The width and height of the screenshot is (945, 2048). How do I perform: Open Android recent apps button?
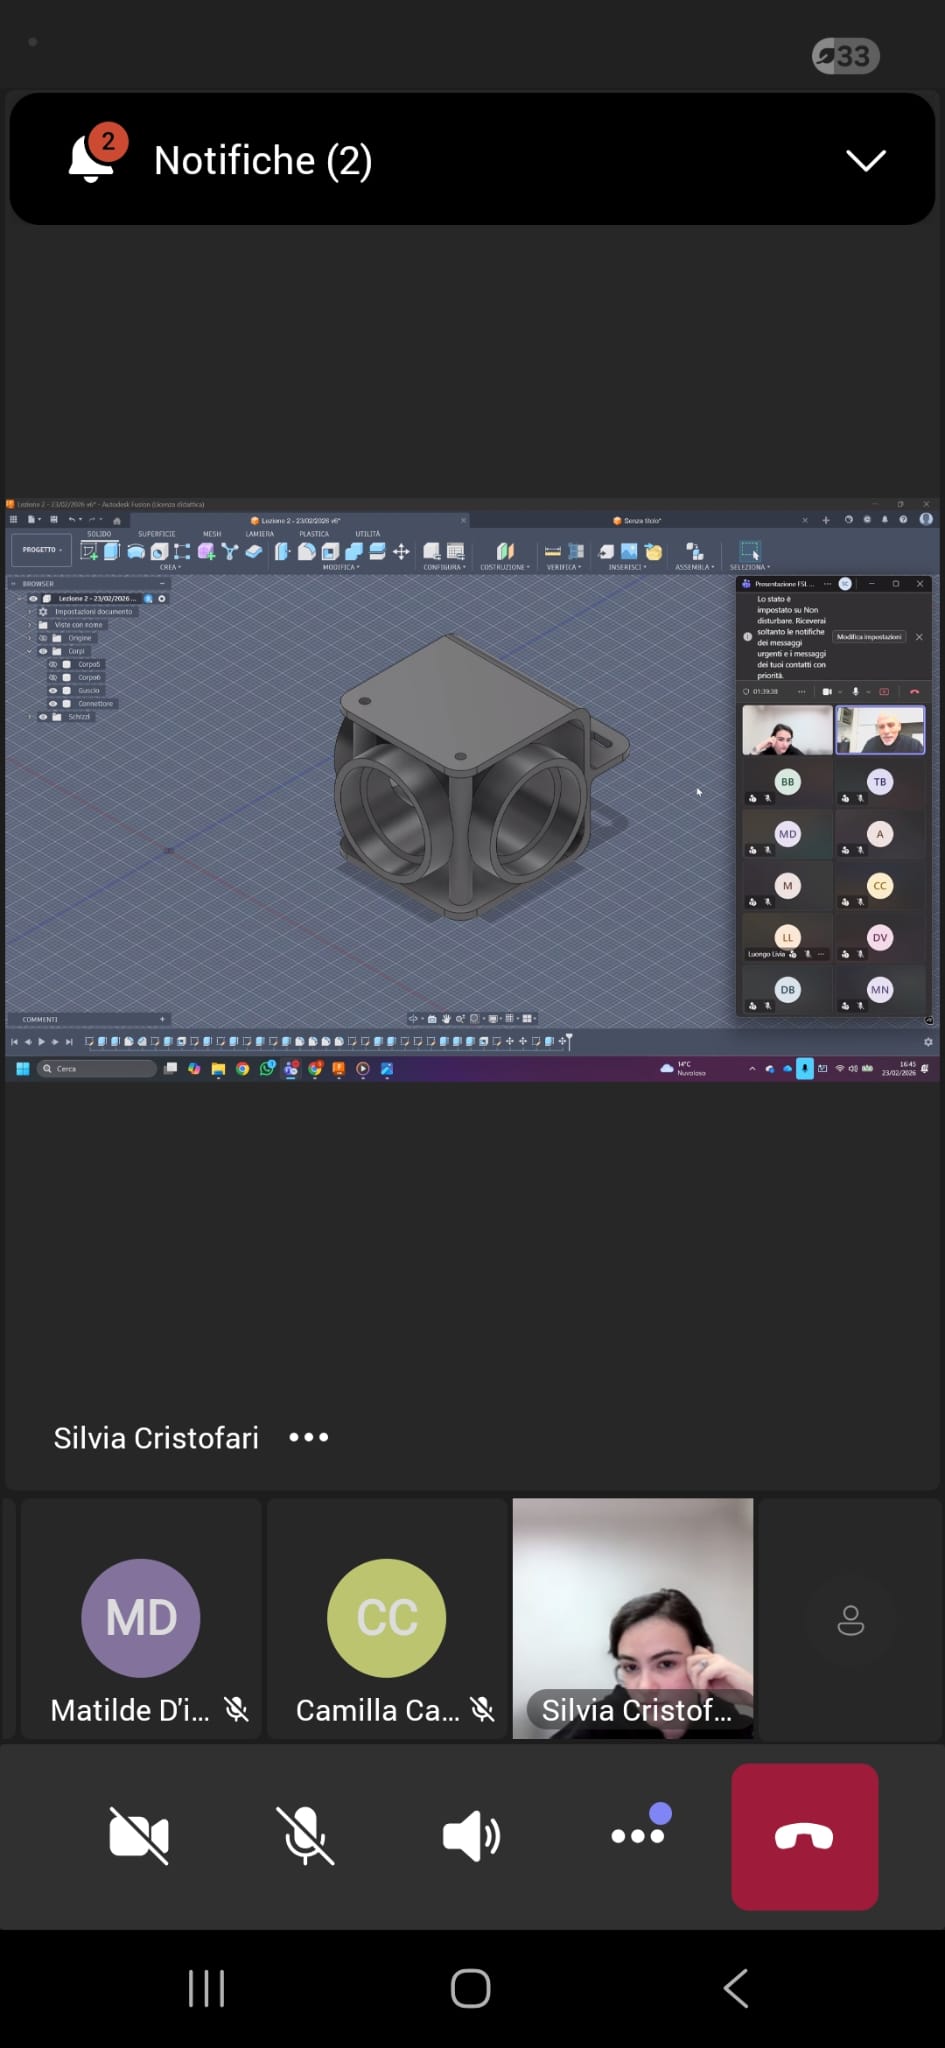click(x=206, y=1988)
